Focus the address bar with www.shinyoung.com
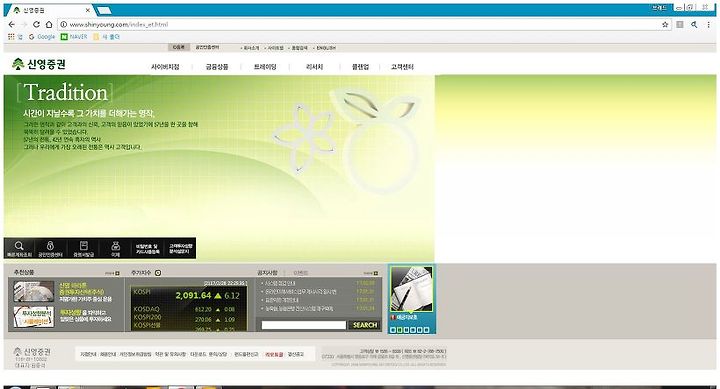 [x=363, y=24]
